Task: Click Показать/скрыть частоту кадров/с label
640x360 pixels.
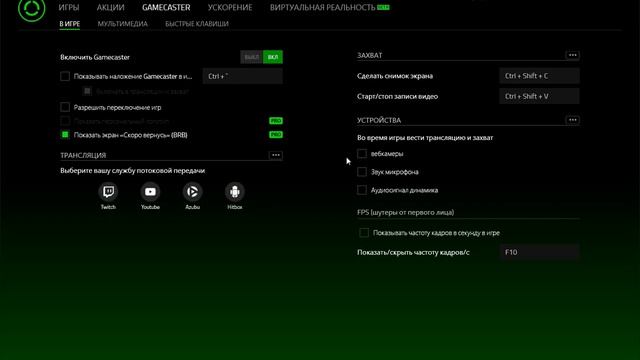Action: [413, 252]
